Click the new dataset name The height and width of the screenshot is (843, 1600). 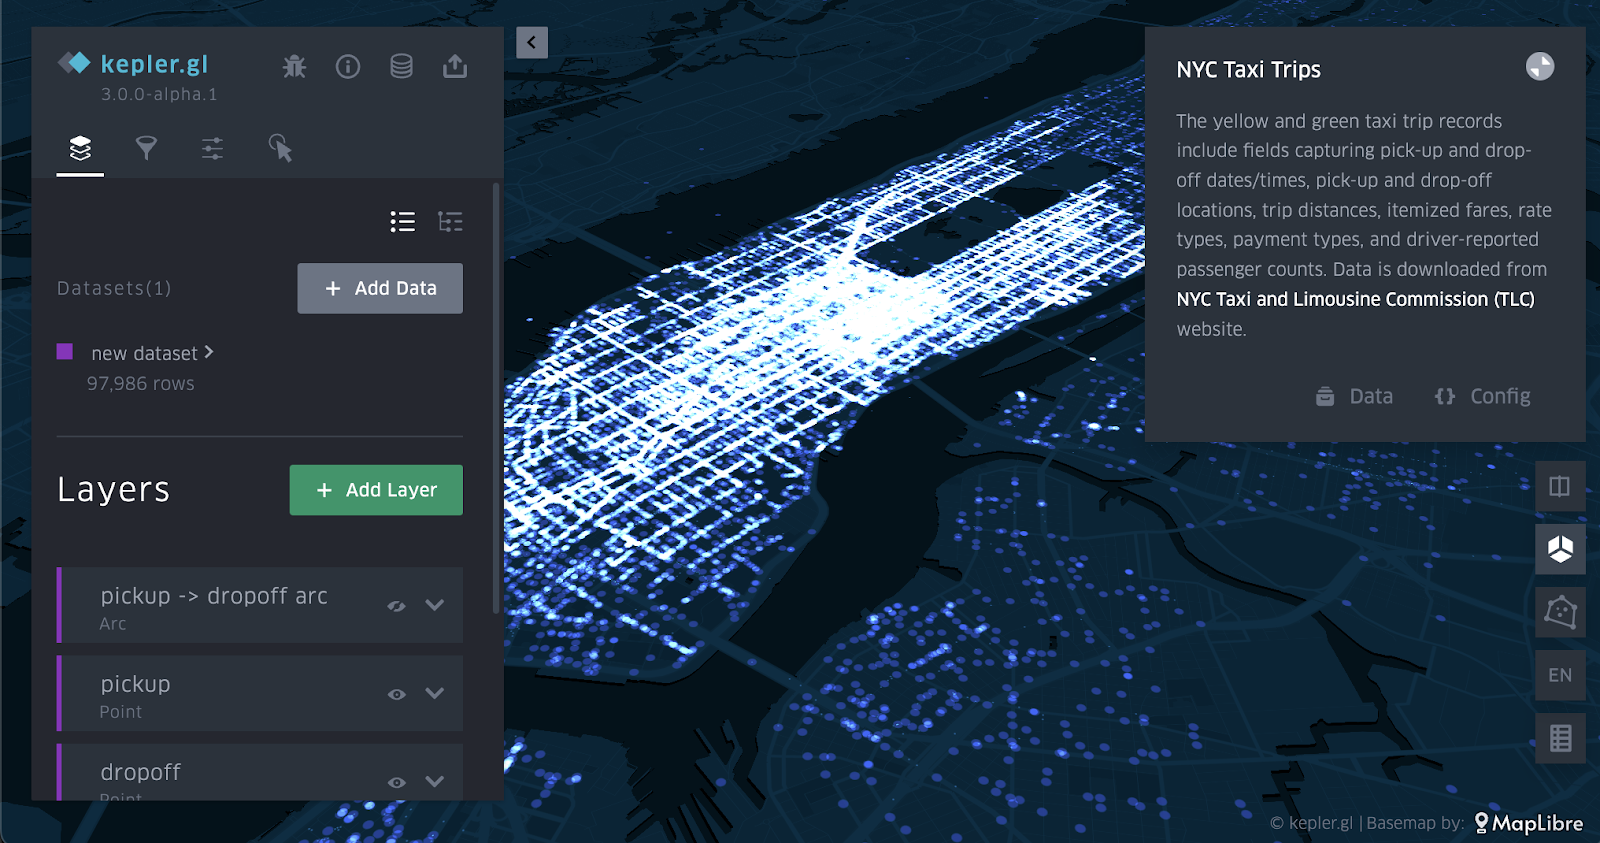coord(144,353)
